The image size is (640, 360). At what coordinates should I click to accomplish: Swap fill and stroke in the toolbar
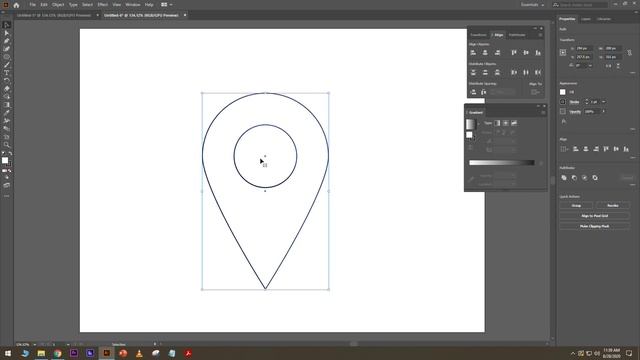click(10, 154)
